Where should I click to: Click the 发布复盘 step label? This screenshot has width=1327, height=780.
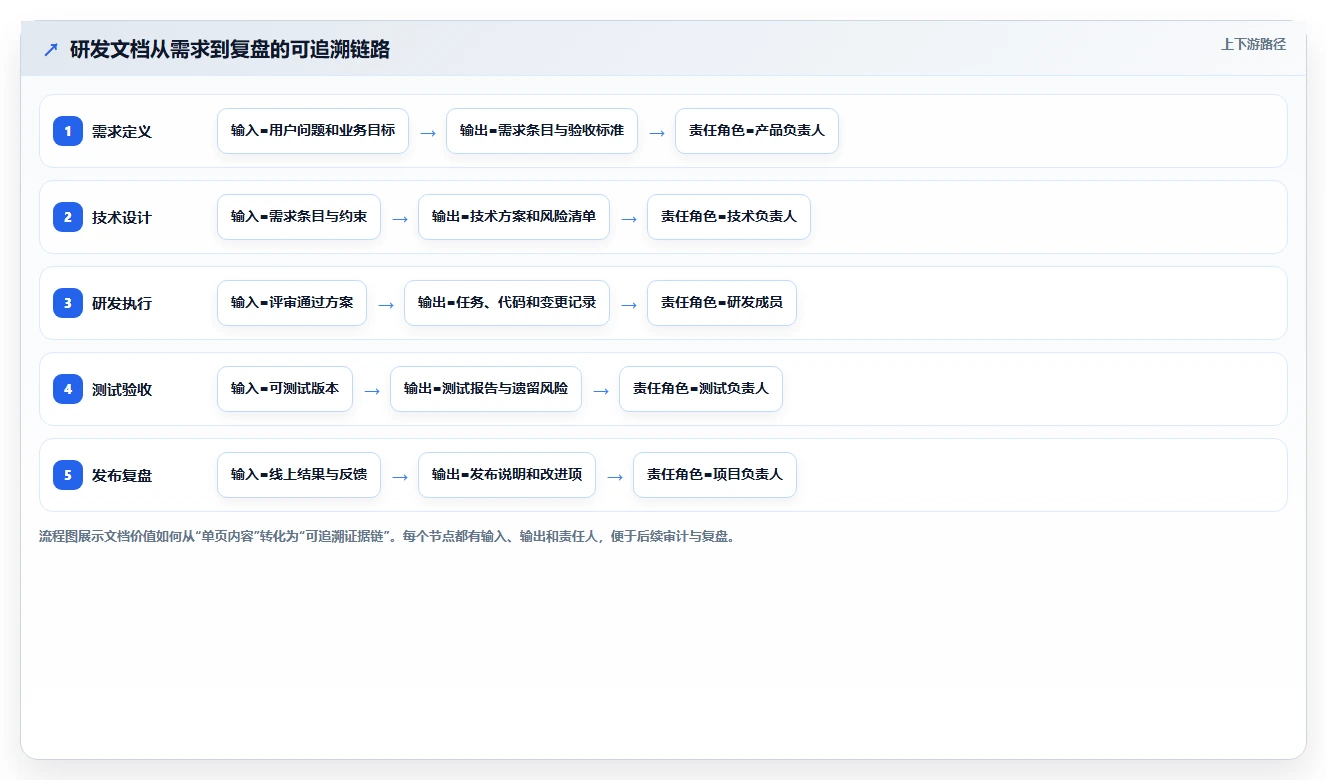tap(122, 475)
